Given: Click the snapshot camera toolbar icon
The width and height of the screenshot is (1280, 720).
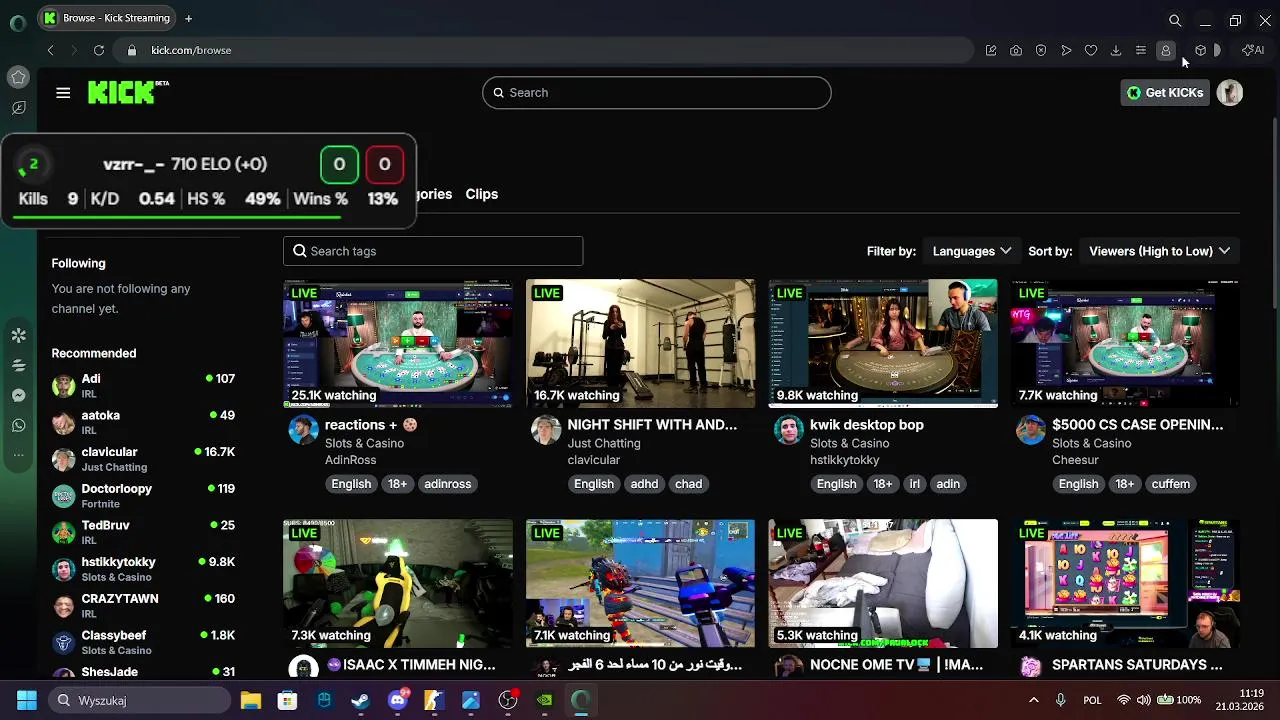Looking at the screenshot, I should click(x=1016, y=50).
